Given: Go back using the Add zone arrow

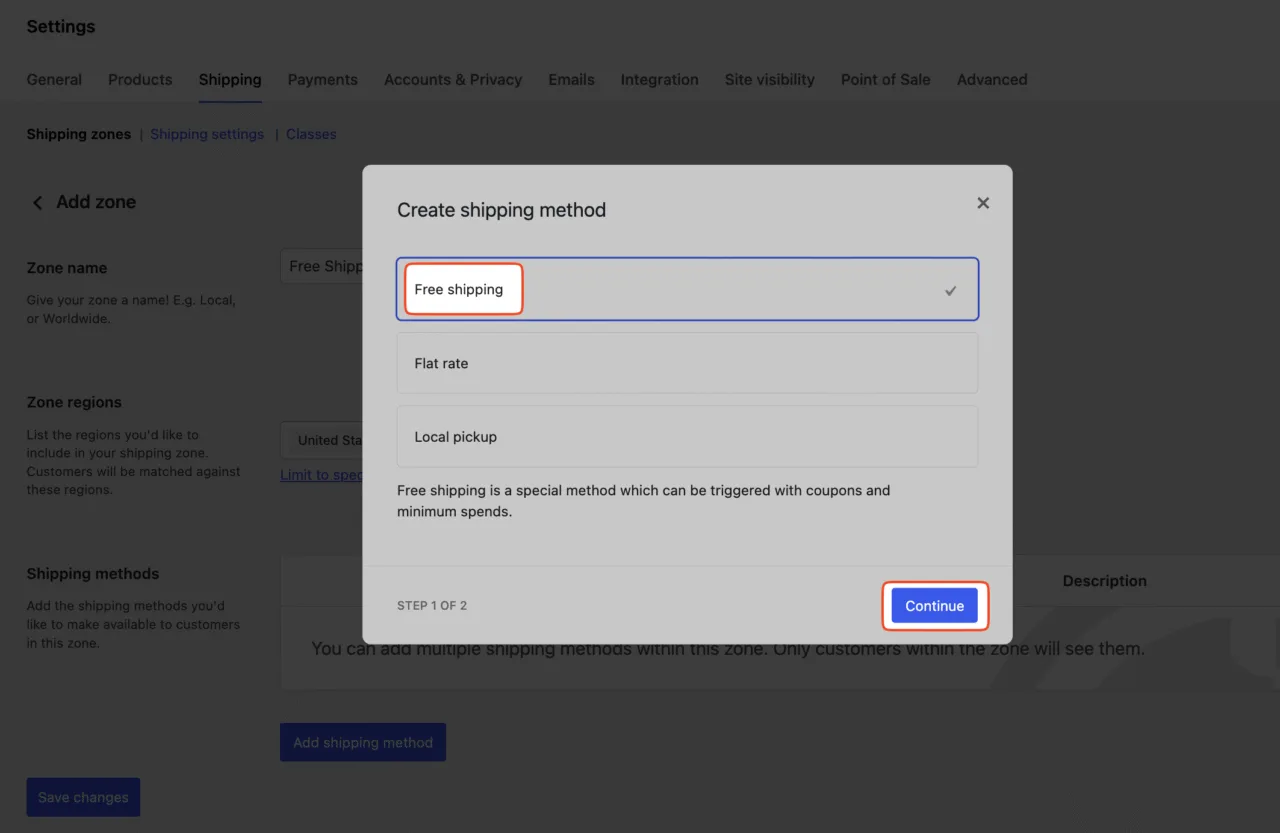Looking at the screenshot, I should tap(38, 203).
